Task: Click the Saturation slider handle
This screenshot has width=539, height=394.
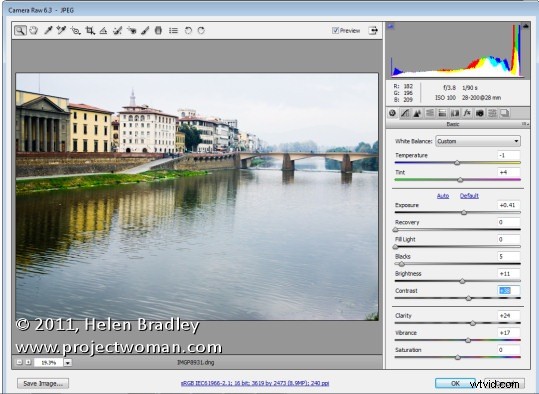Action: point(458,358)
